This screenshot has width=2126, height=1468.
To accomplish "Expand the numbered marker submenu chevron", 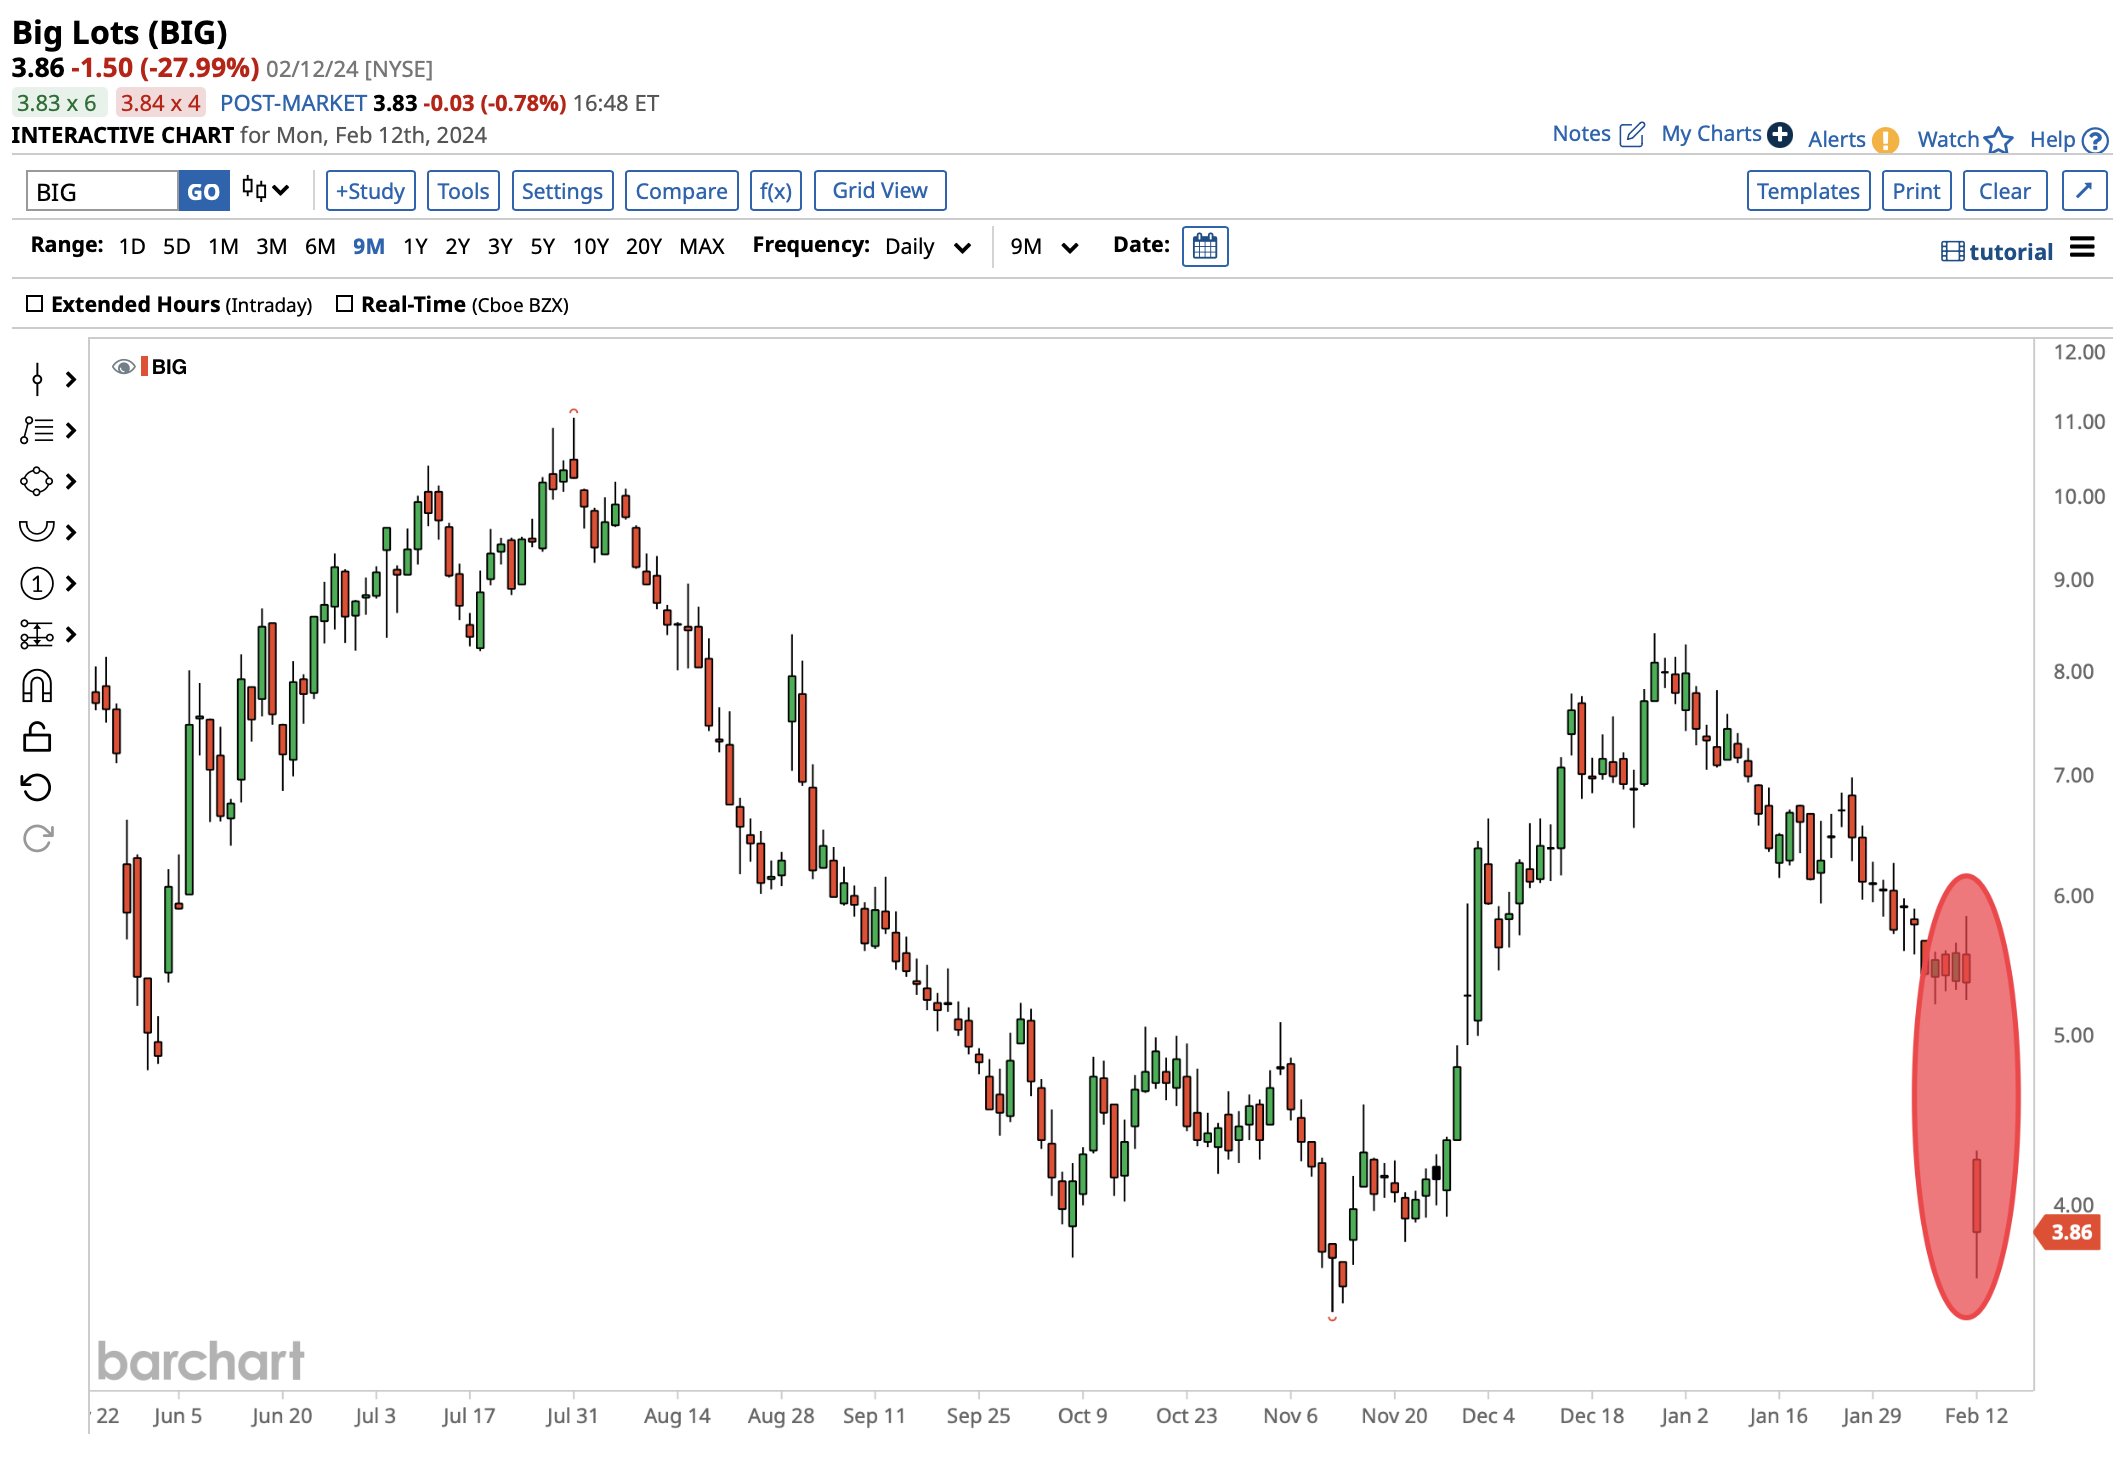I will coord(71,583).
